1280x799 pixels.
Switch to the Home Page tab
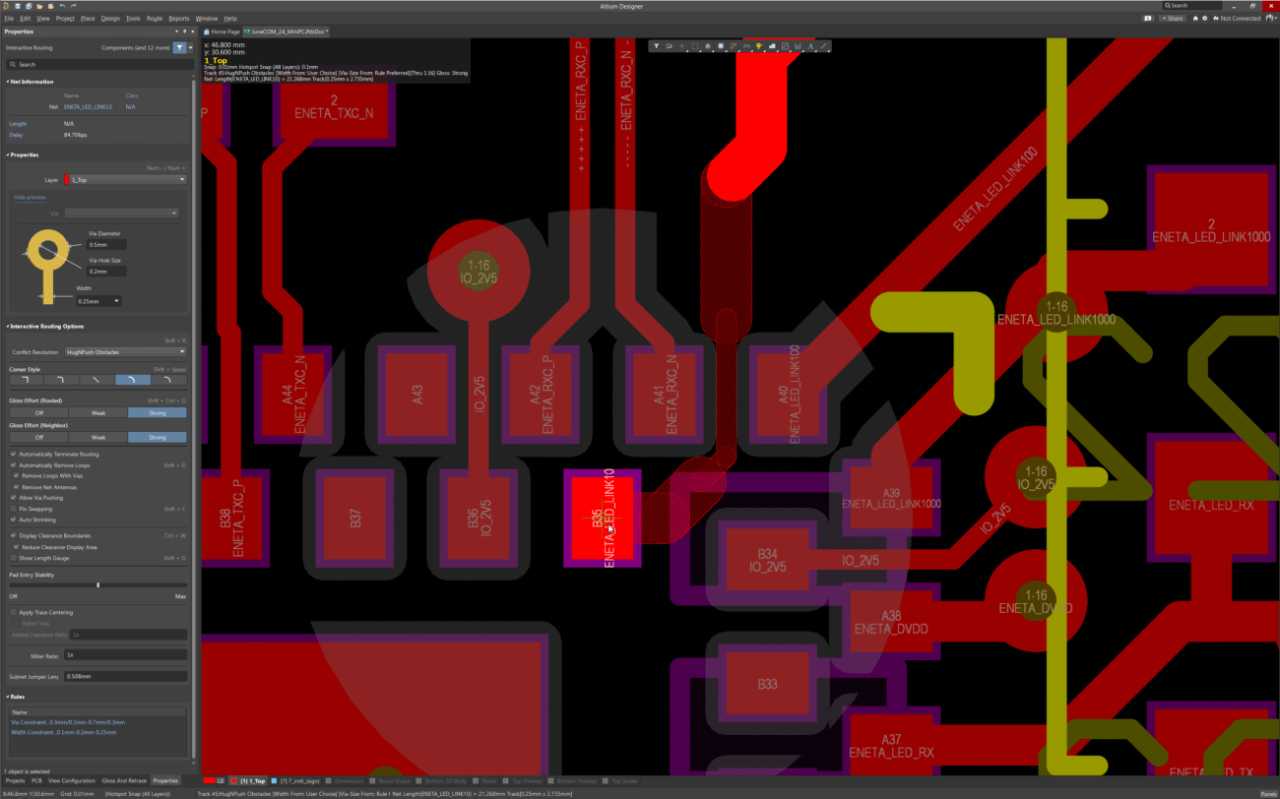click(222, 32)
